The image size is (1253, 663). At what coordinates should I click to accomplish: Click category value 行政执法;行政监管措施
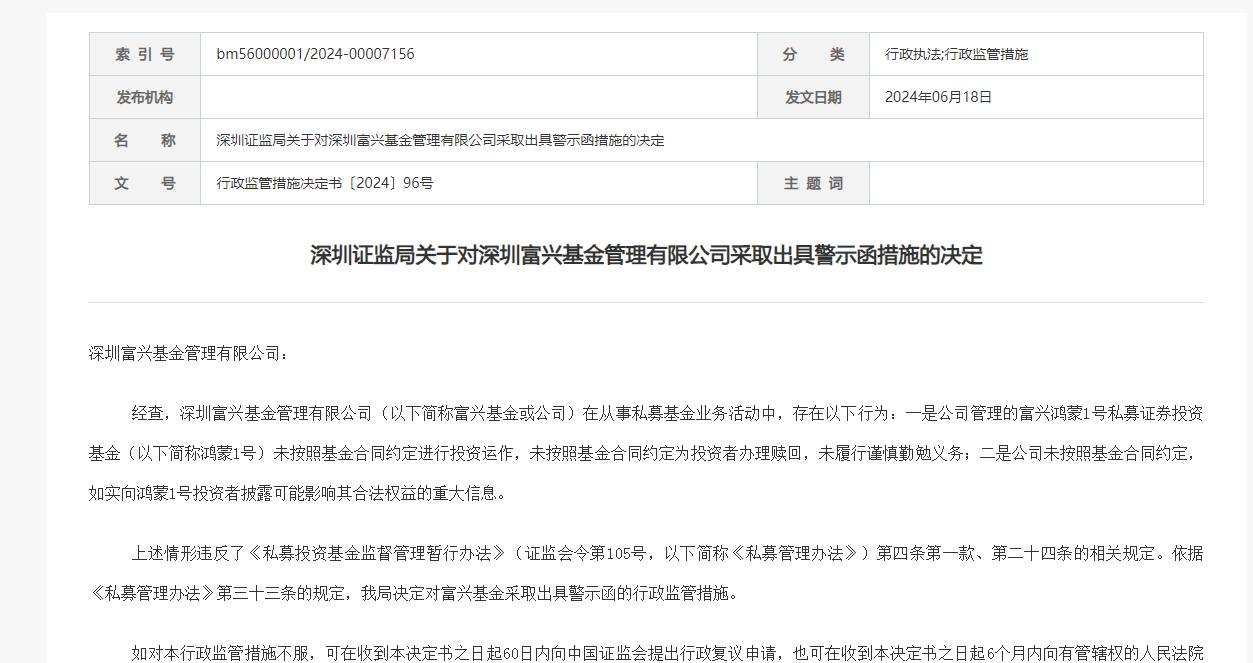pyautogui.click(x=956, y=54)
